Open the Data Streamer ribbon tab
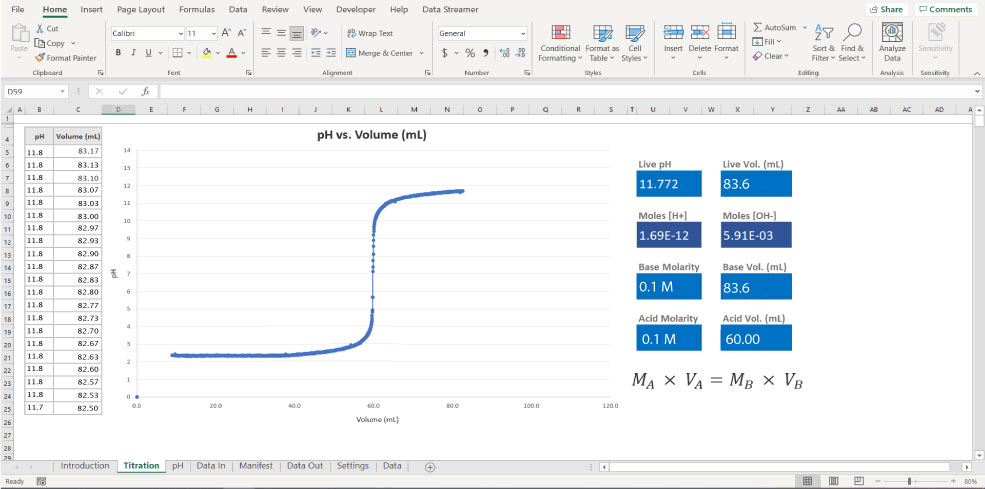Image resolution: width=985 pixels, height=489 pixels. click(x=450, y=9)
